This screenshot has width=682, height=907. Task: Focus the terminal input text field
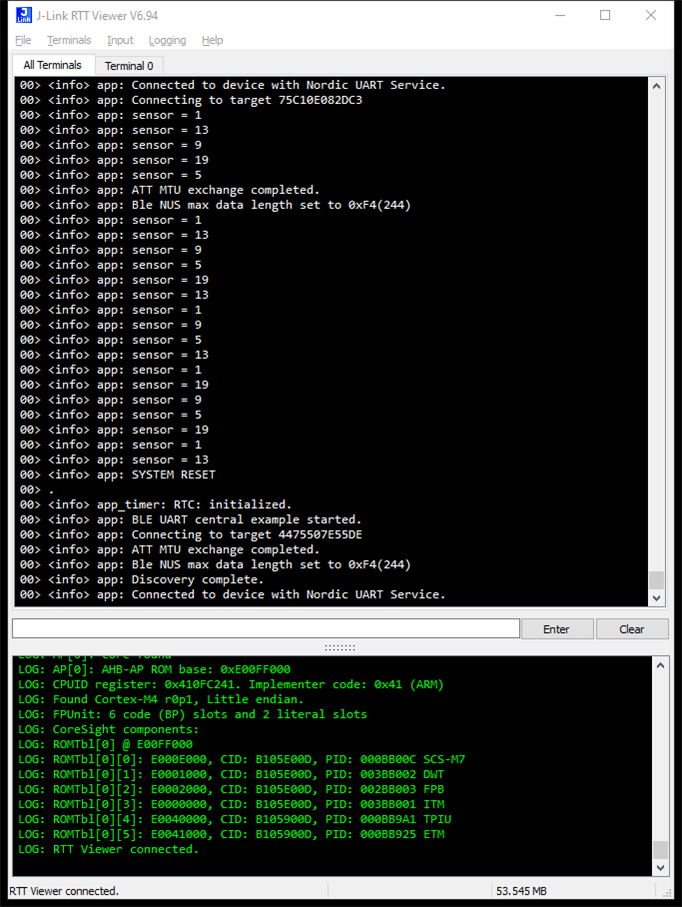266,628
